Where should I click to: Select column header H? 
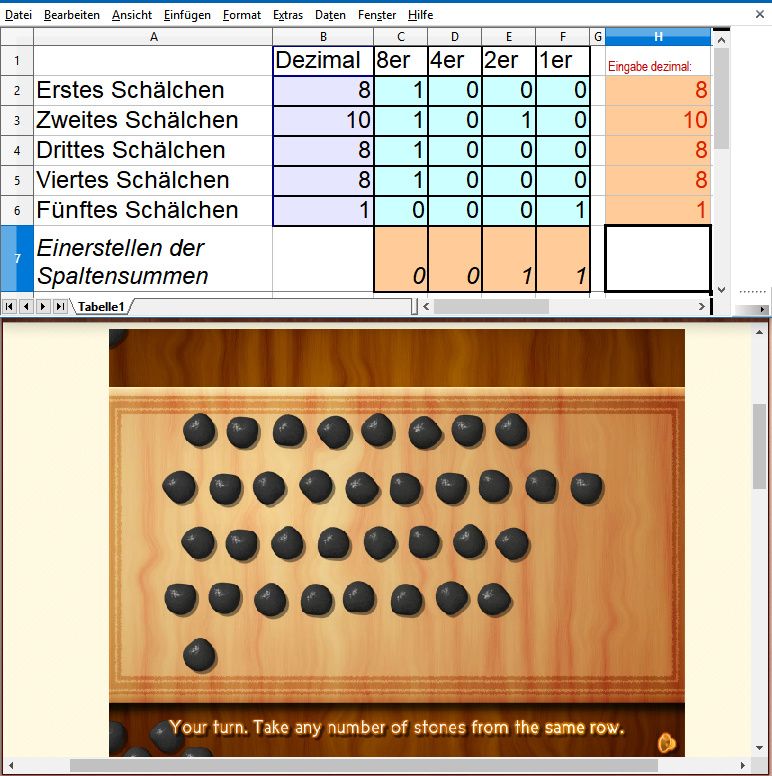(x=658, y=37)
